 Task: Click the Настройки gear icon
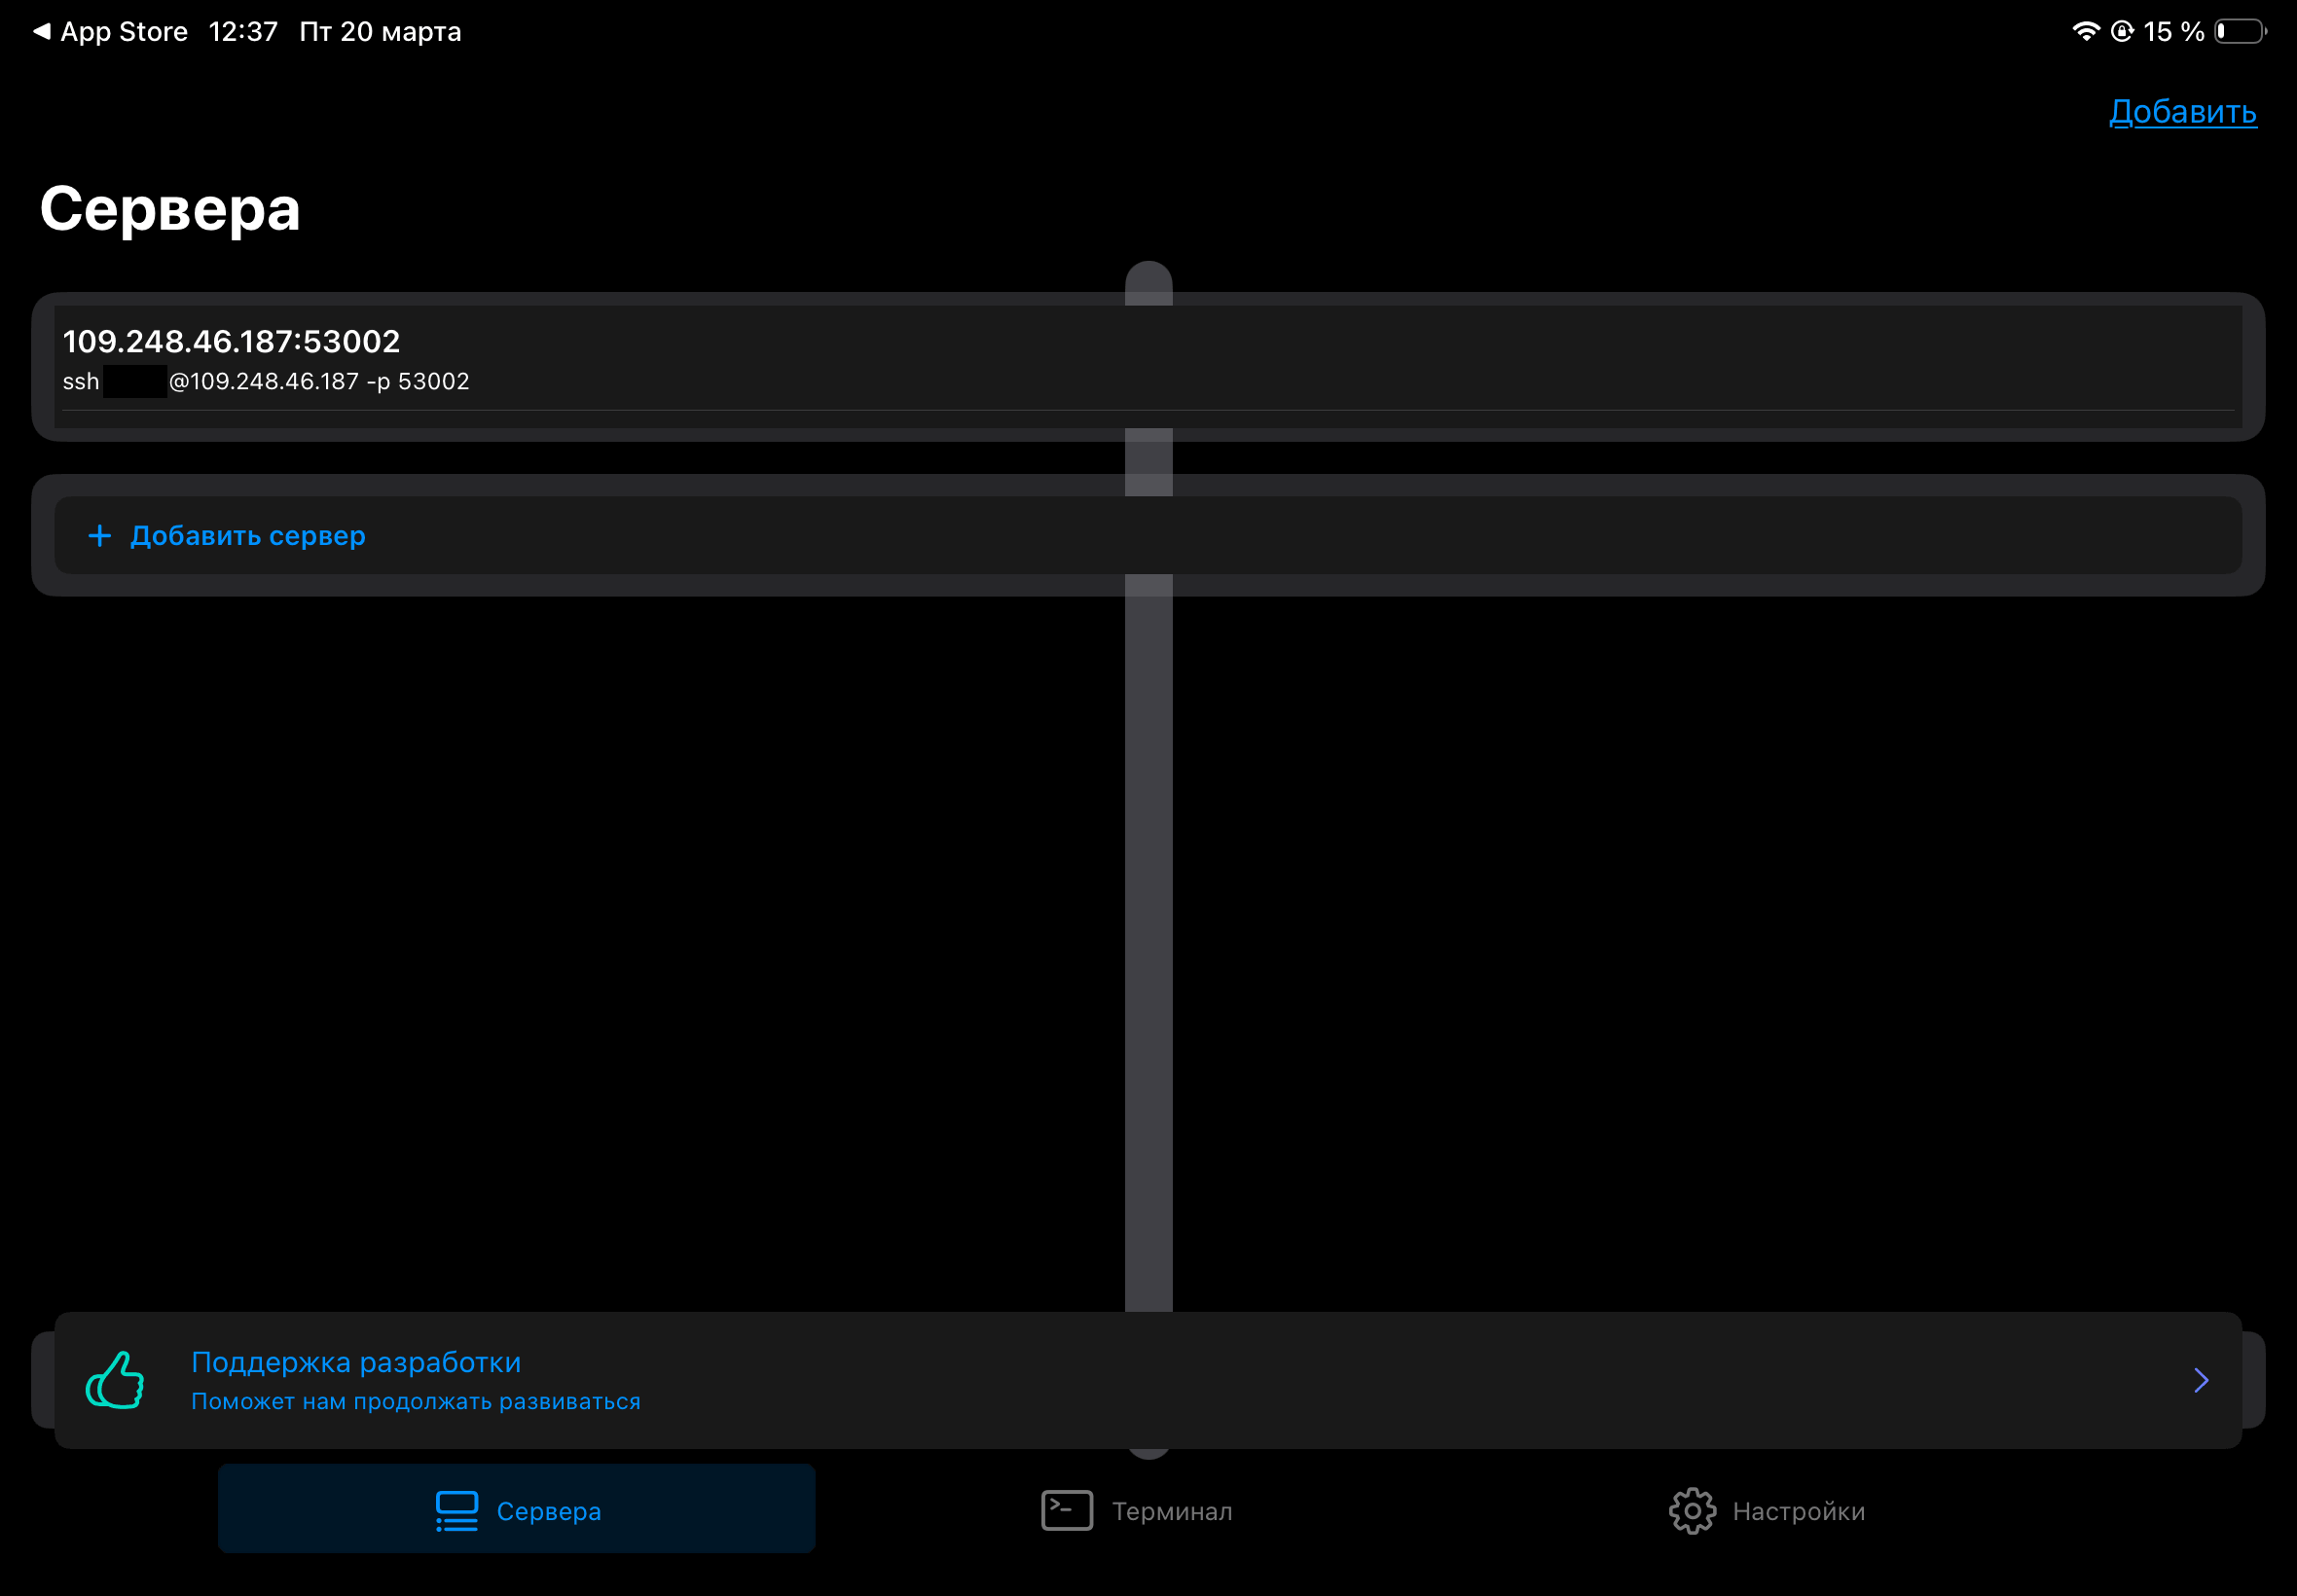(x=1691, y=1510)
